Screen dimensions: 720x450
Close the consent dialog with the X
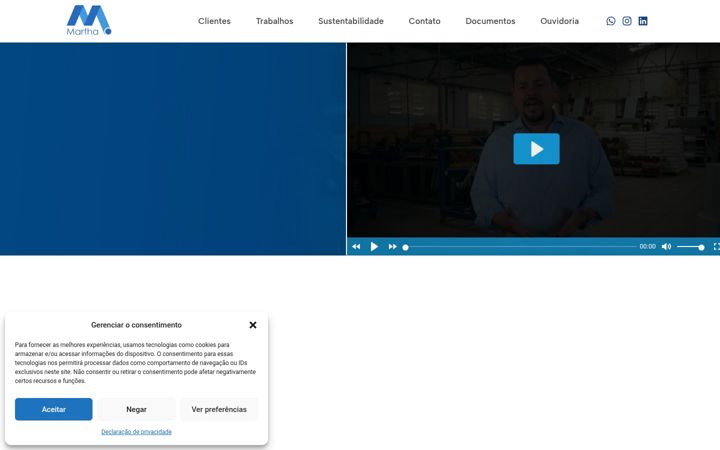pos(253,325)
